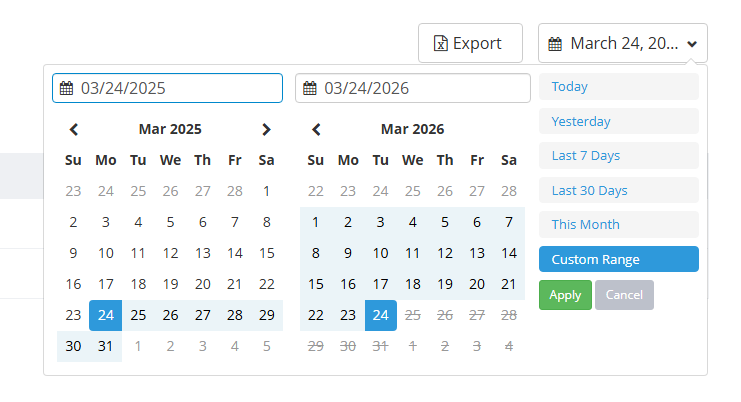Select the Custom Range option
741x402 pixels.
coord(618,260)
